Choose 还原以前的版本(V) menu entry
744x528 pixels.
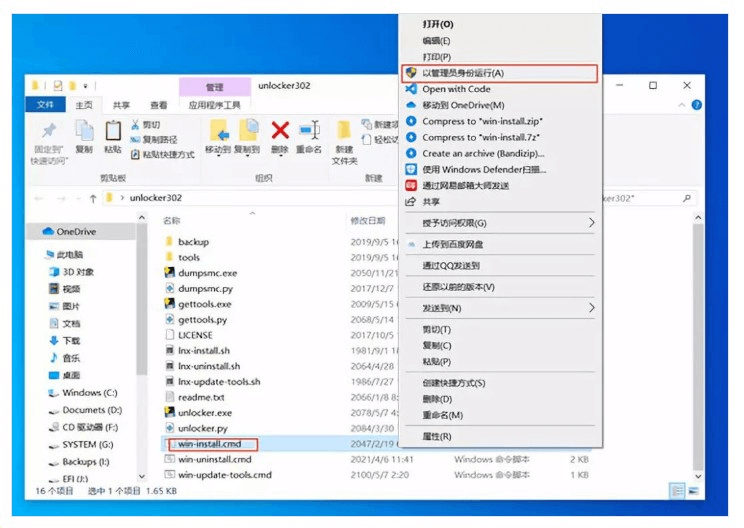pos(502,287)
